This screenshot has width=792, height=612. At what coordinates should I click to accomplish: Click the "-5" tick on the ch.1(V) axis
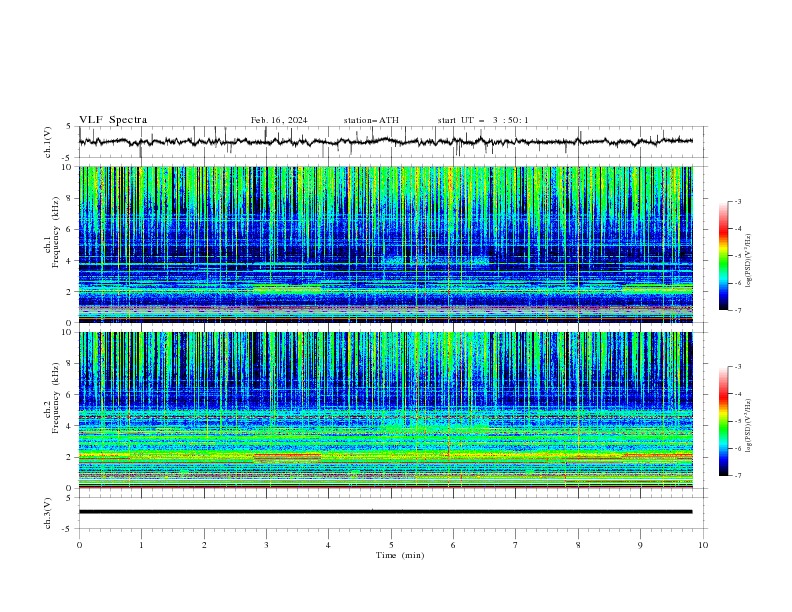tap(68, 158)
